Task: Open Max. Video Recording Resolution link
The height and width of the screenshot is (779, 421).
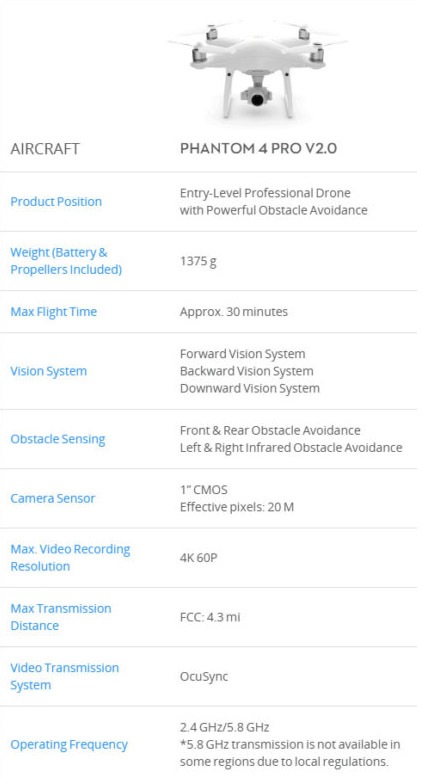Action: tap(70, 558)
